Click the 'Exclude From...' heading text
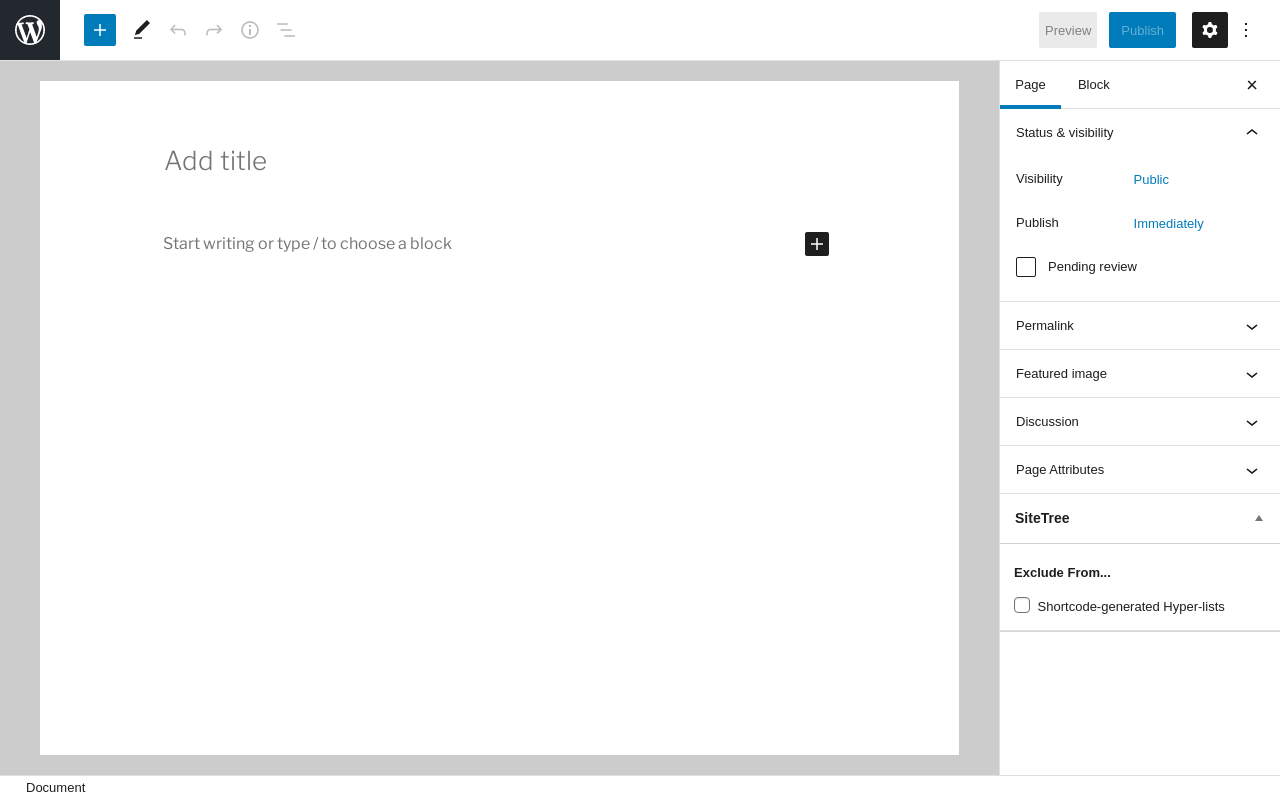The width and height of the screenshot is (1280, 800). [x=1062, y=573]
